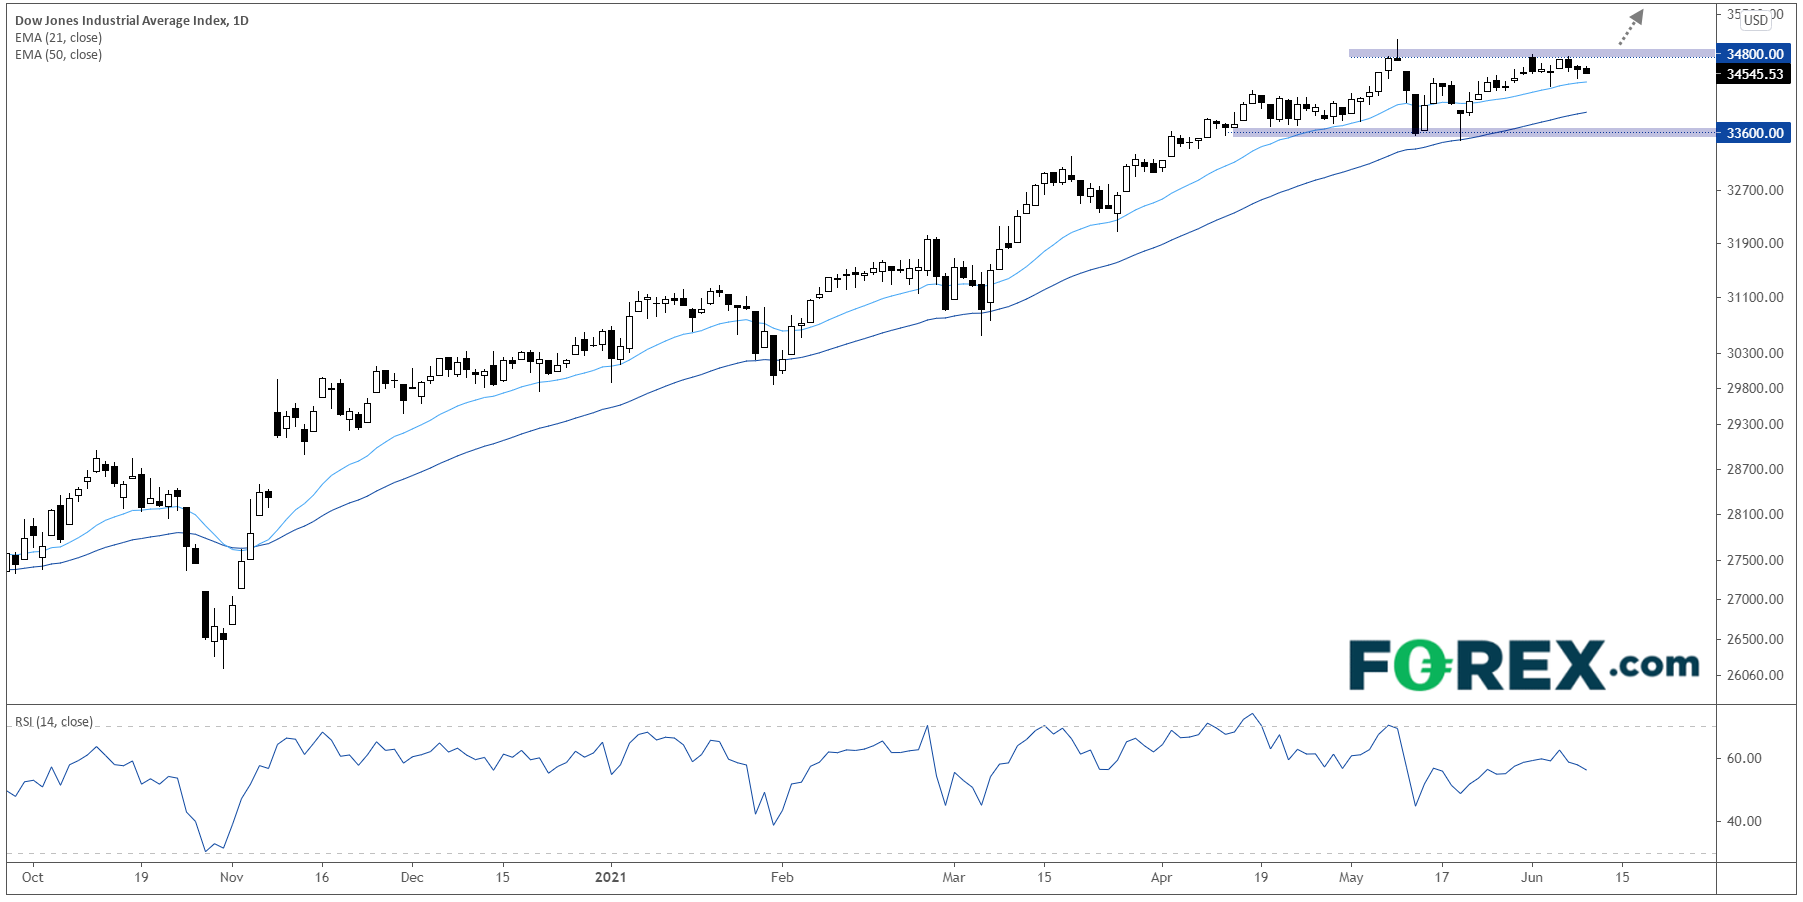Click the Dow Jones Industrial Average Index title

click(x=131, y=20)
